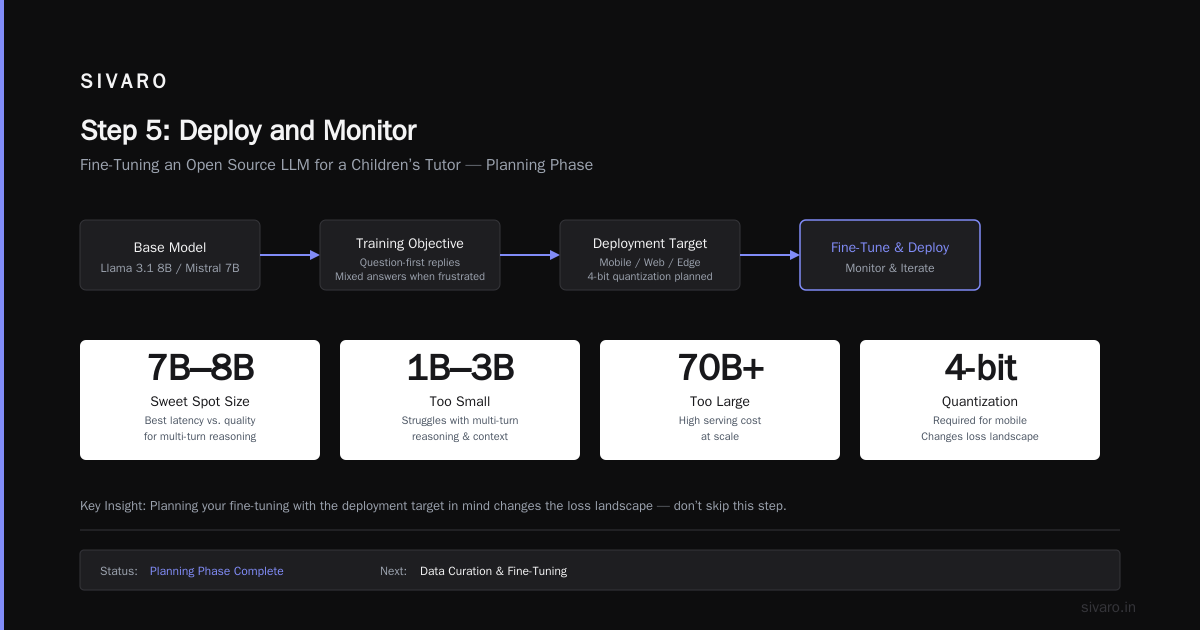The image size is (1200, 630).
Task: Click the Planning Phase Complete status
Action: point(217,571)
